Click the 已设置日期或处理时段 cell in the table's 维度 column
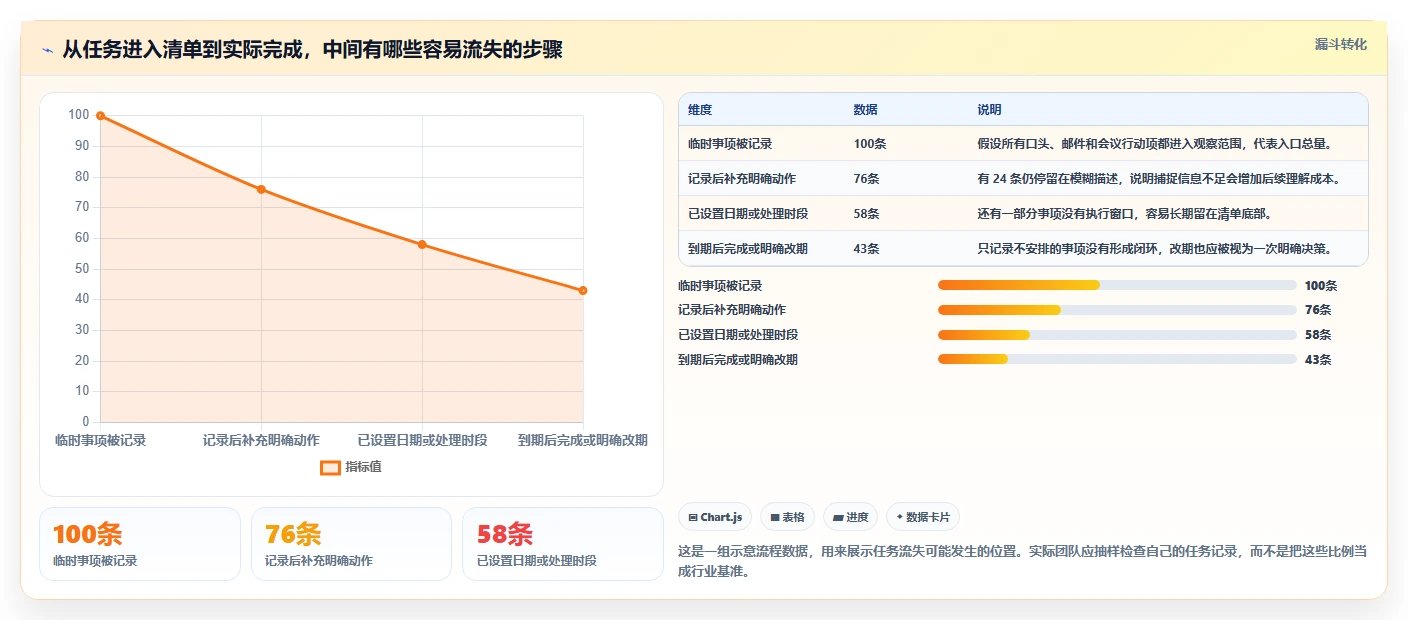This screenshot has height=620, width=1408. tap(748, 214)
